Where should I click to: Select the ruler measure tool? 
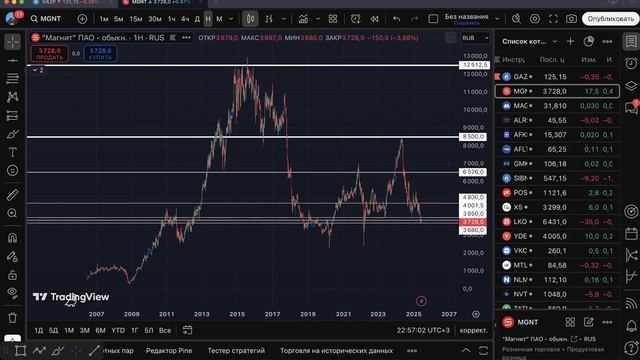pos(13,195)
